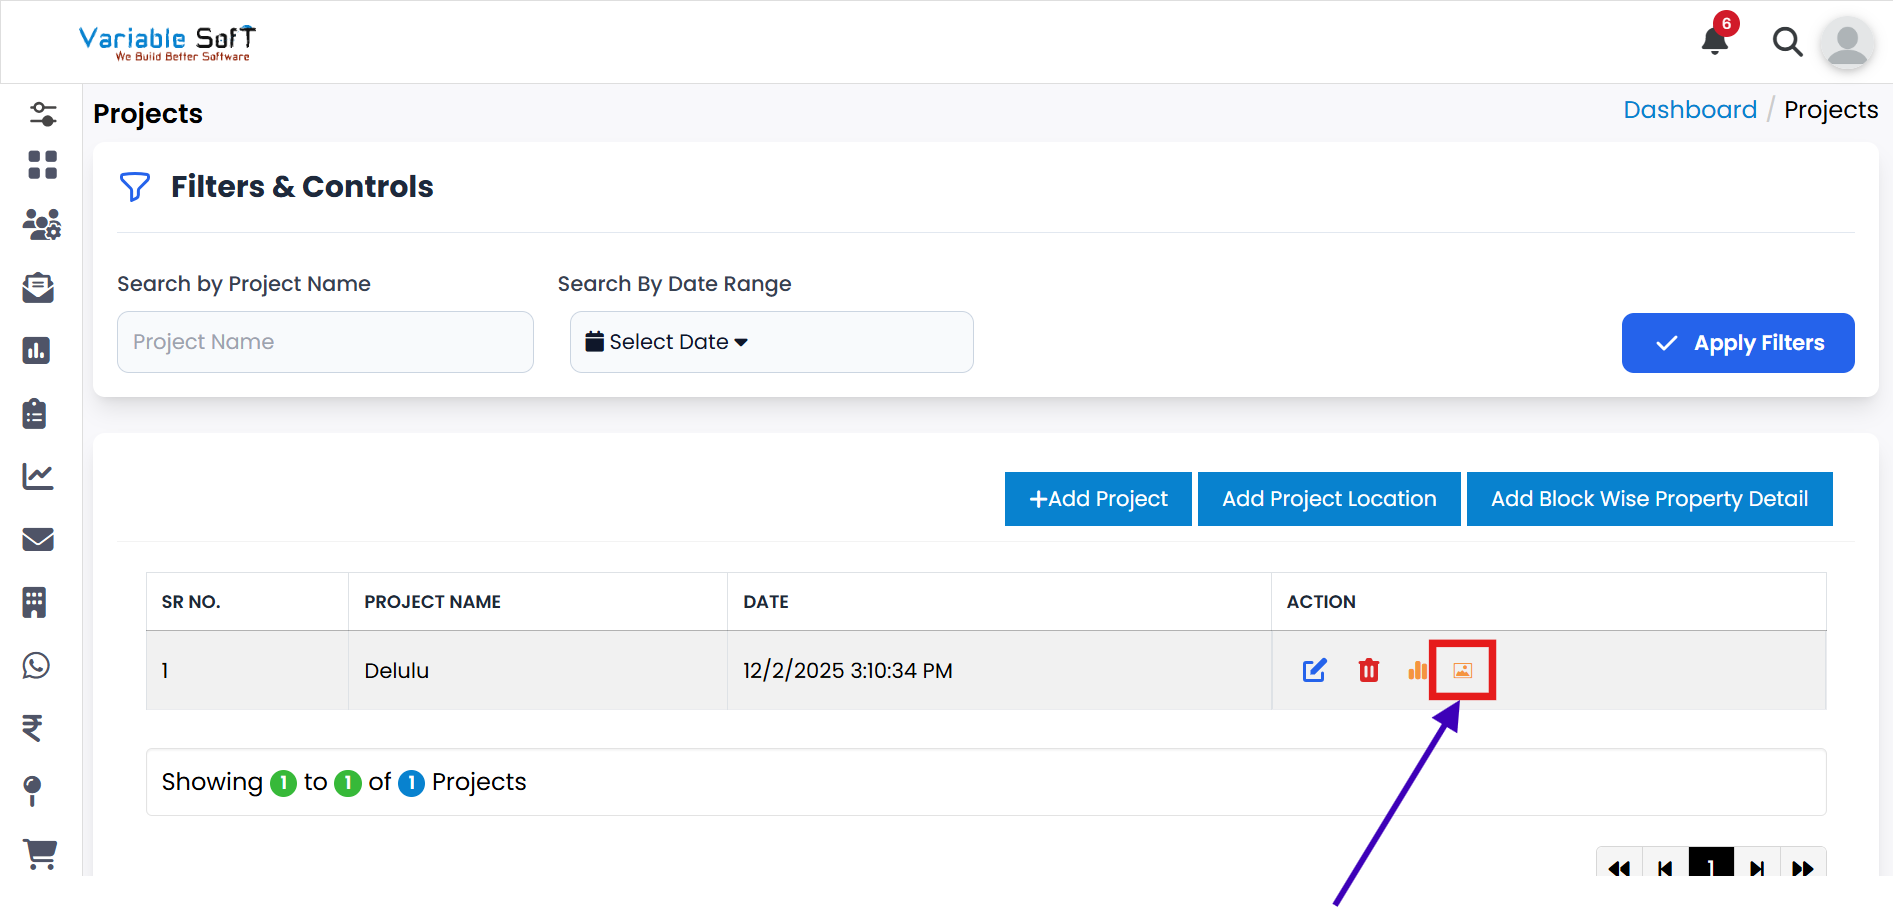This screenshot has width=1893, height=908.
Task: Select page 1 in pagination
Action: (1711, 866)
